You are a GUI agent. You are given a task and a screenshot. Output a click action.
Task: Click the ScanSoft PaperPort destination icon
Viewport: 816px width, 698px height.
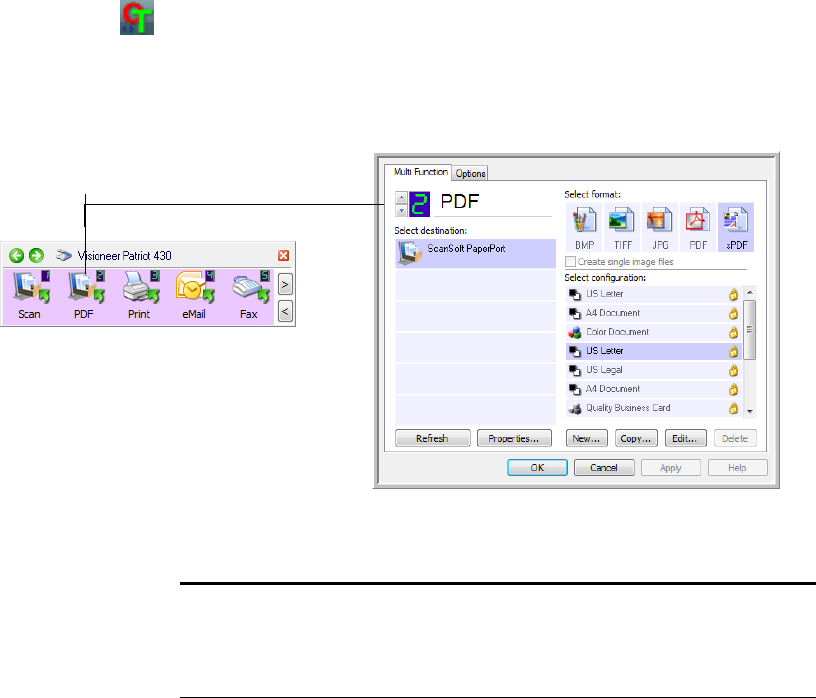410,253
